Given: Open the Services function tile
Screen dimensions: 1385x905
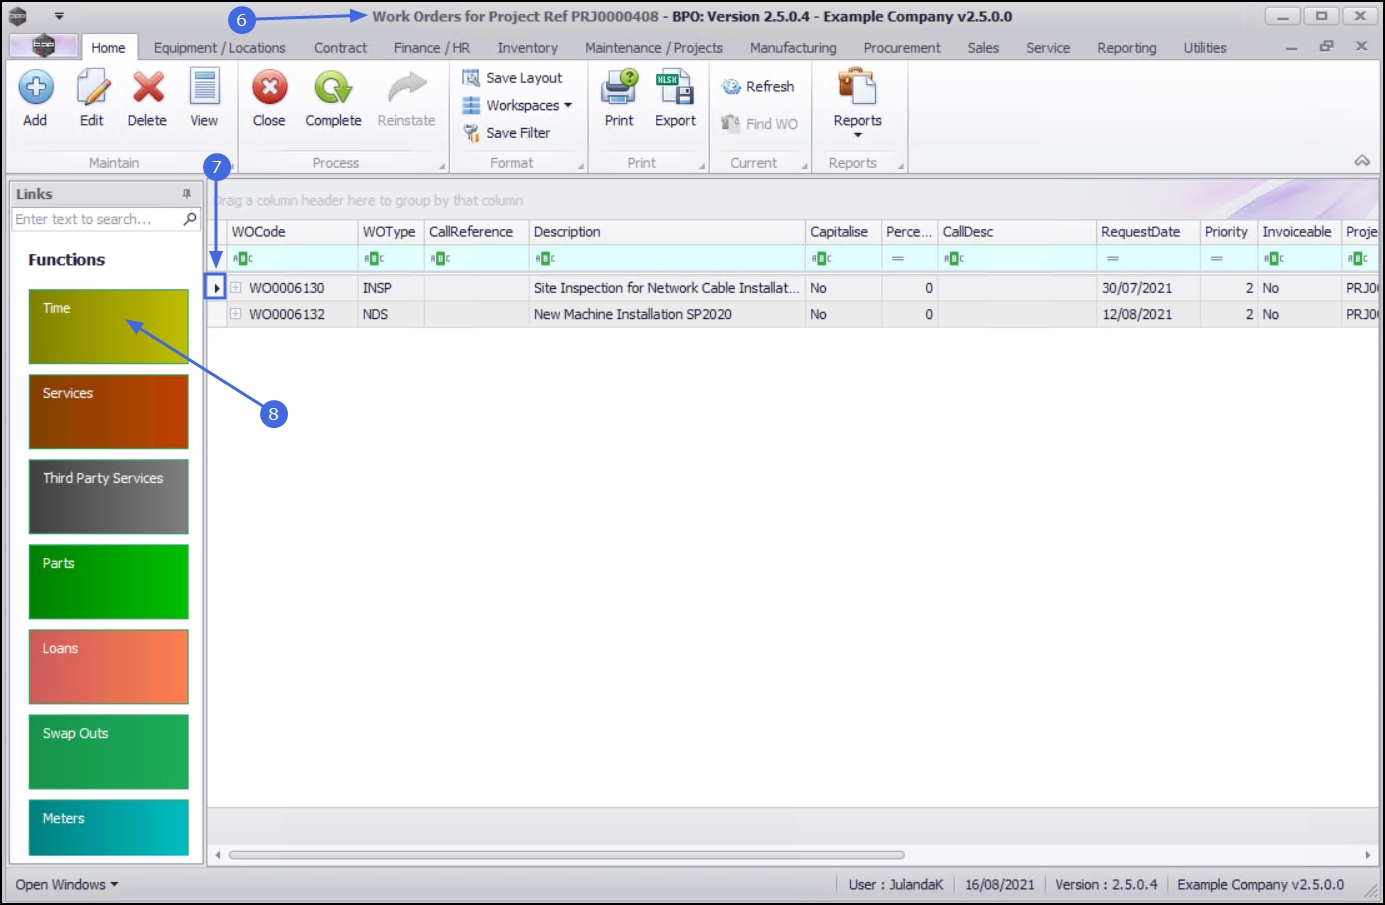Looking at the screenshot, I should click(x=109, y=412).
